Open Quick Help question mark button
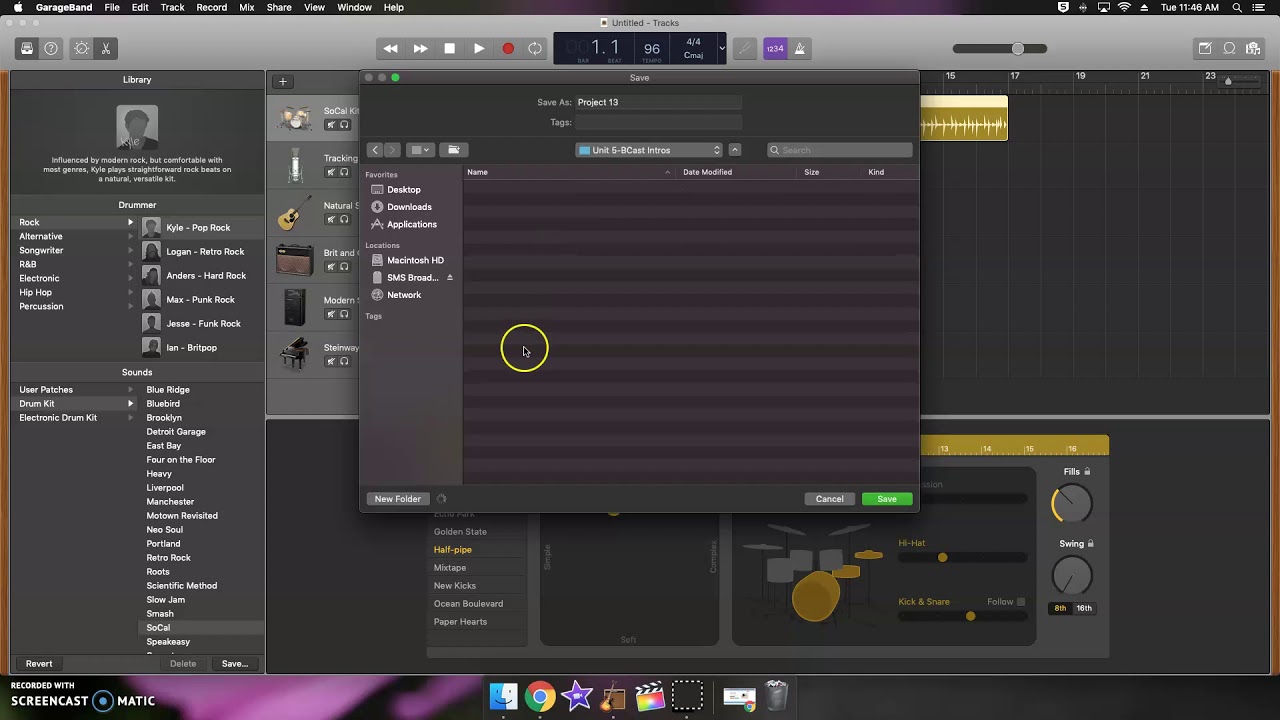Viewport: 1280px width, 720px height. (51, 48)
